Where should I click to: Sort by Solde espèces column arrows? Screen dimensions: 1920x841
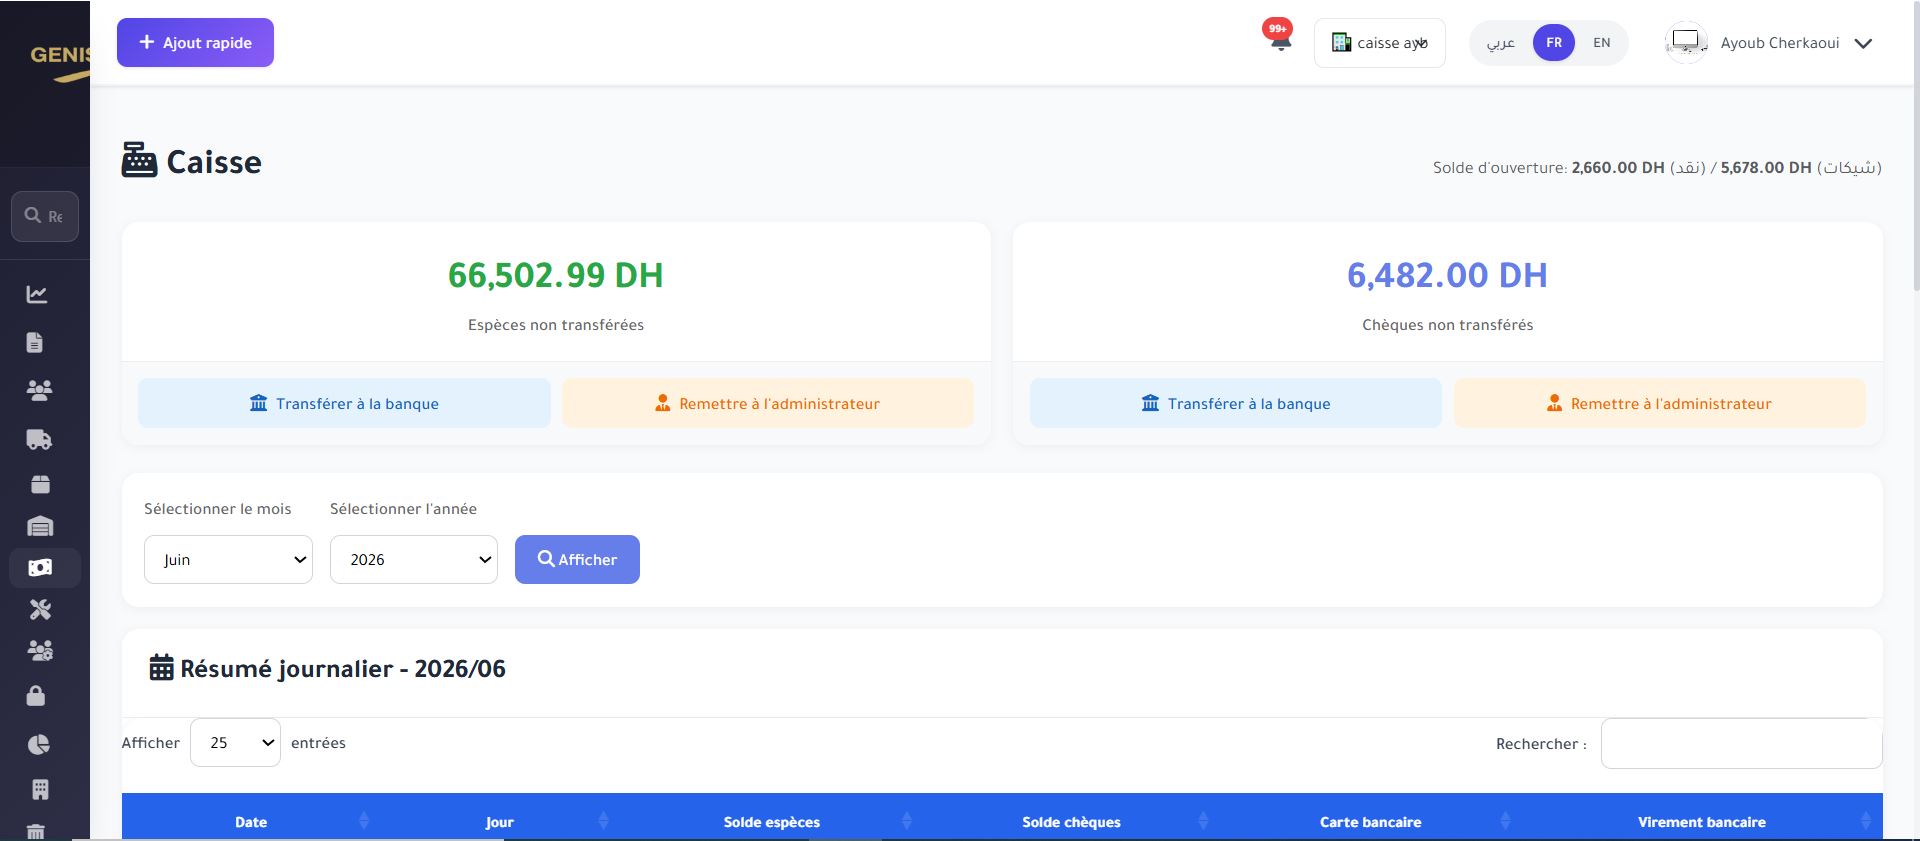907,821
